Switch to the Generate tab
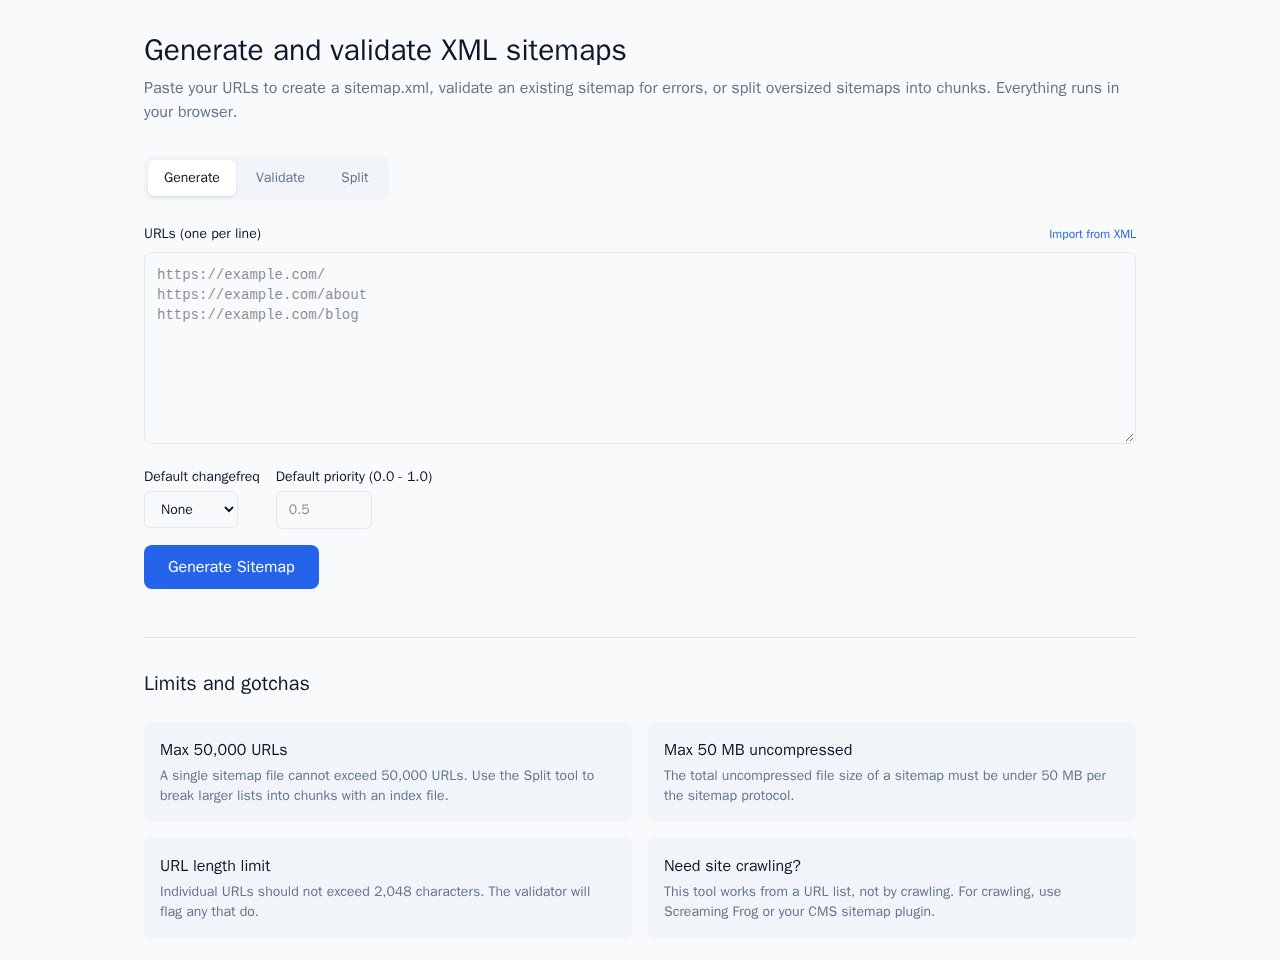Image resolution: width=1280 pixels, height=960 pixels. click(192, 178)
